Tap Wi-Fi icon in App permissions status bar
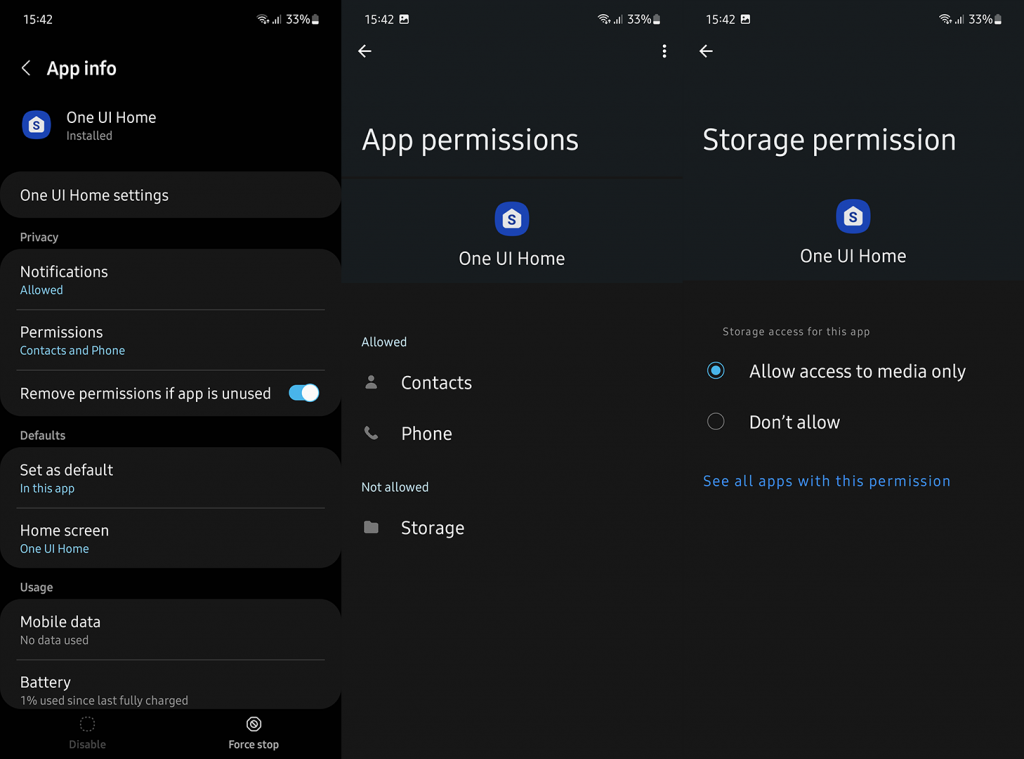 click(x=603, y=20)
